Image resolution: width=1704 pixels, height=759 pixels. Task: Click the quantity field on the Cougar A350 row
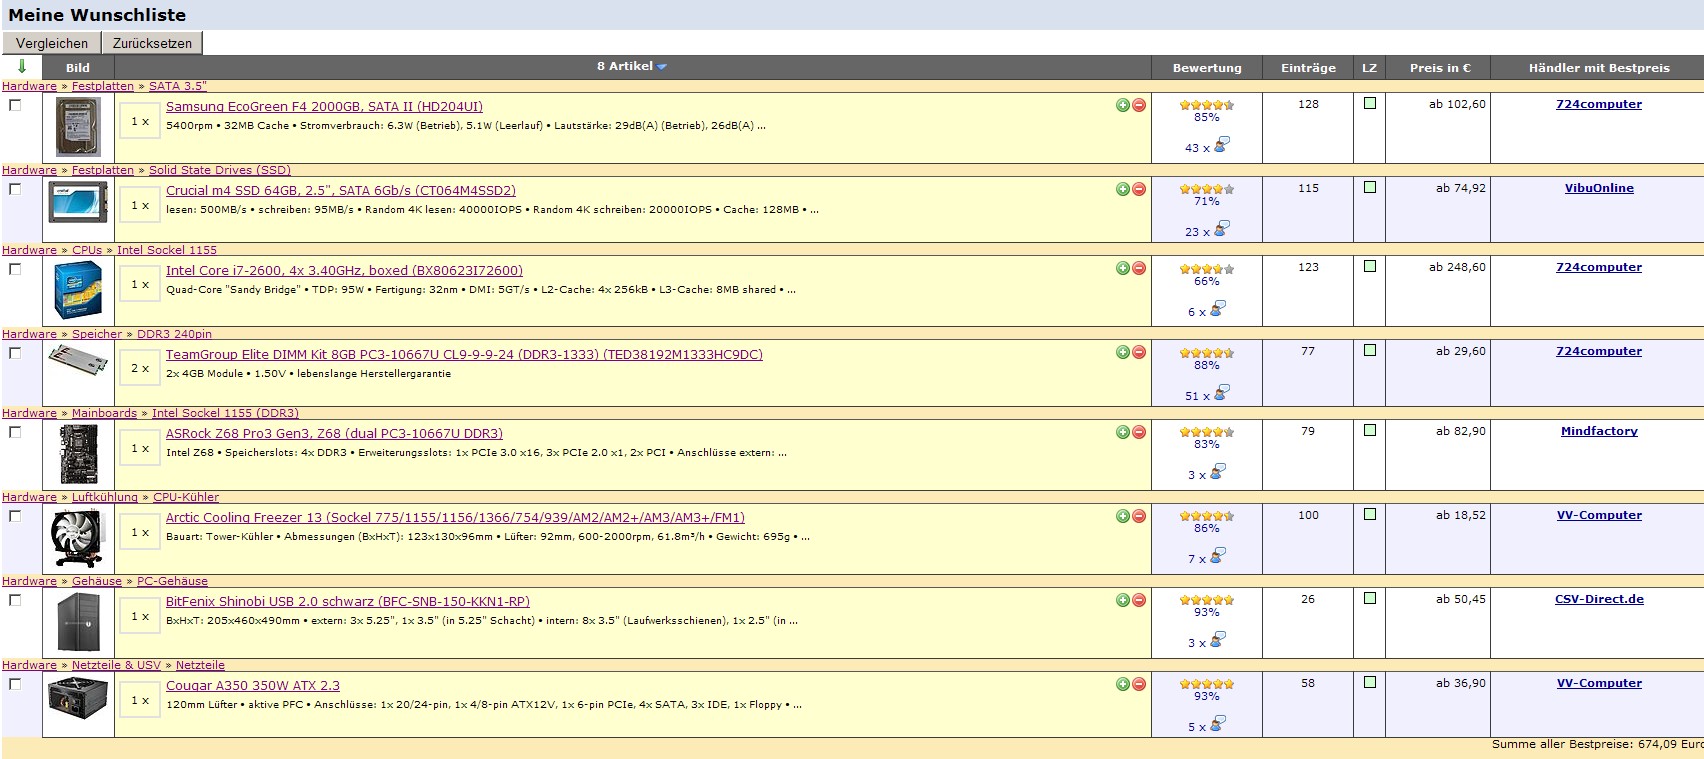click(x=140, y=700)
